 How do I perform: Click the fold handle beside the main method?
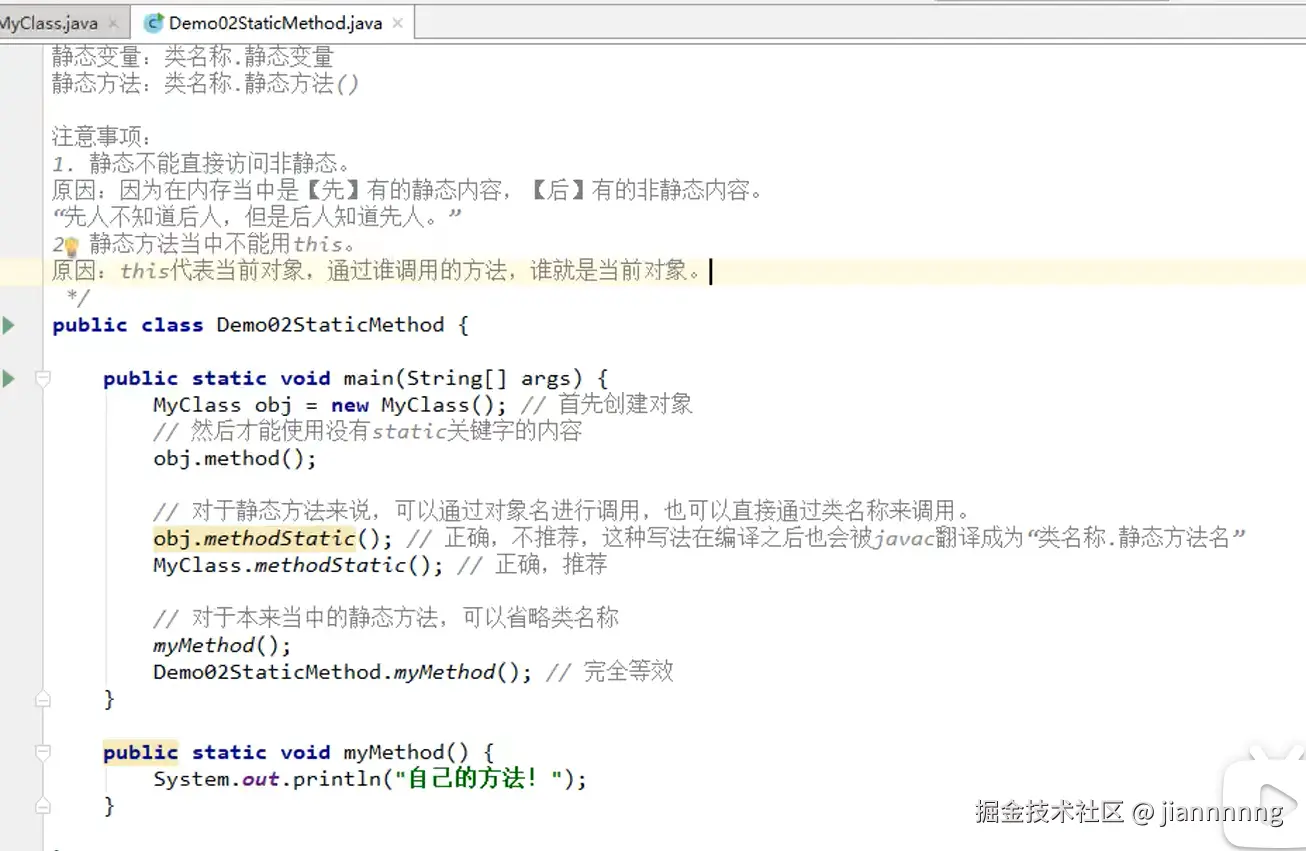42,378
